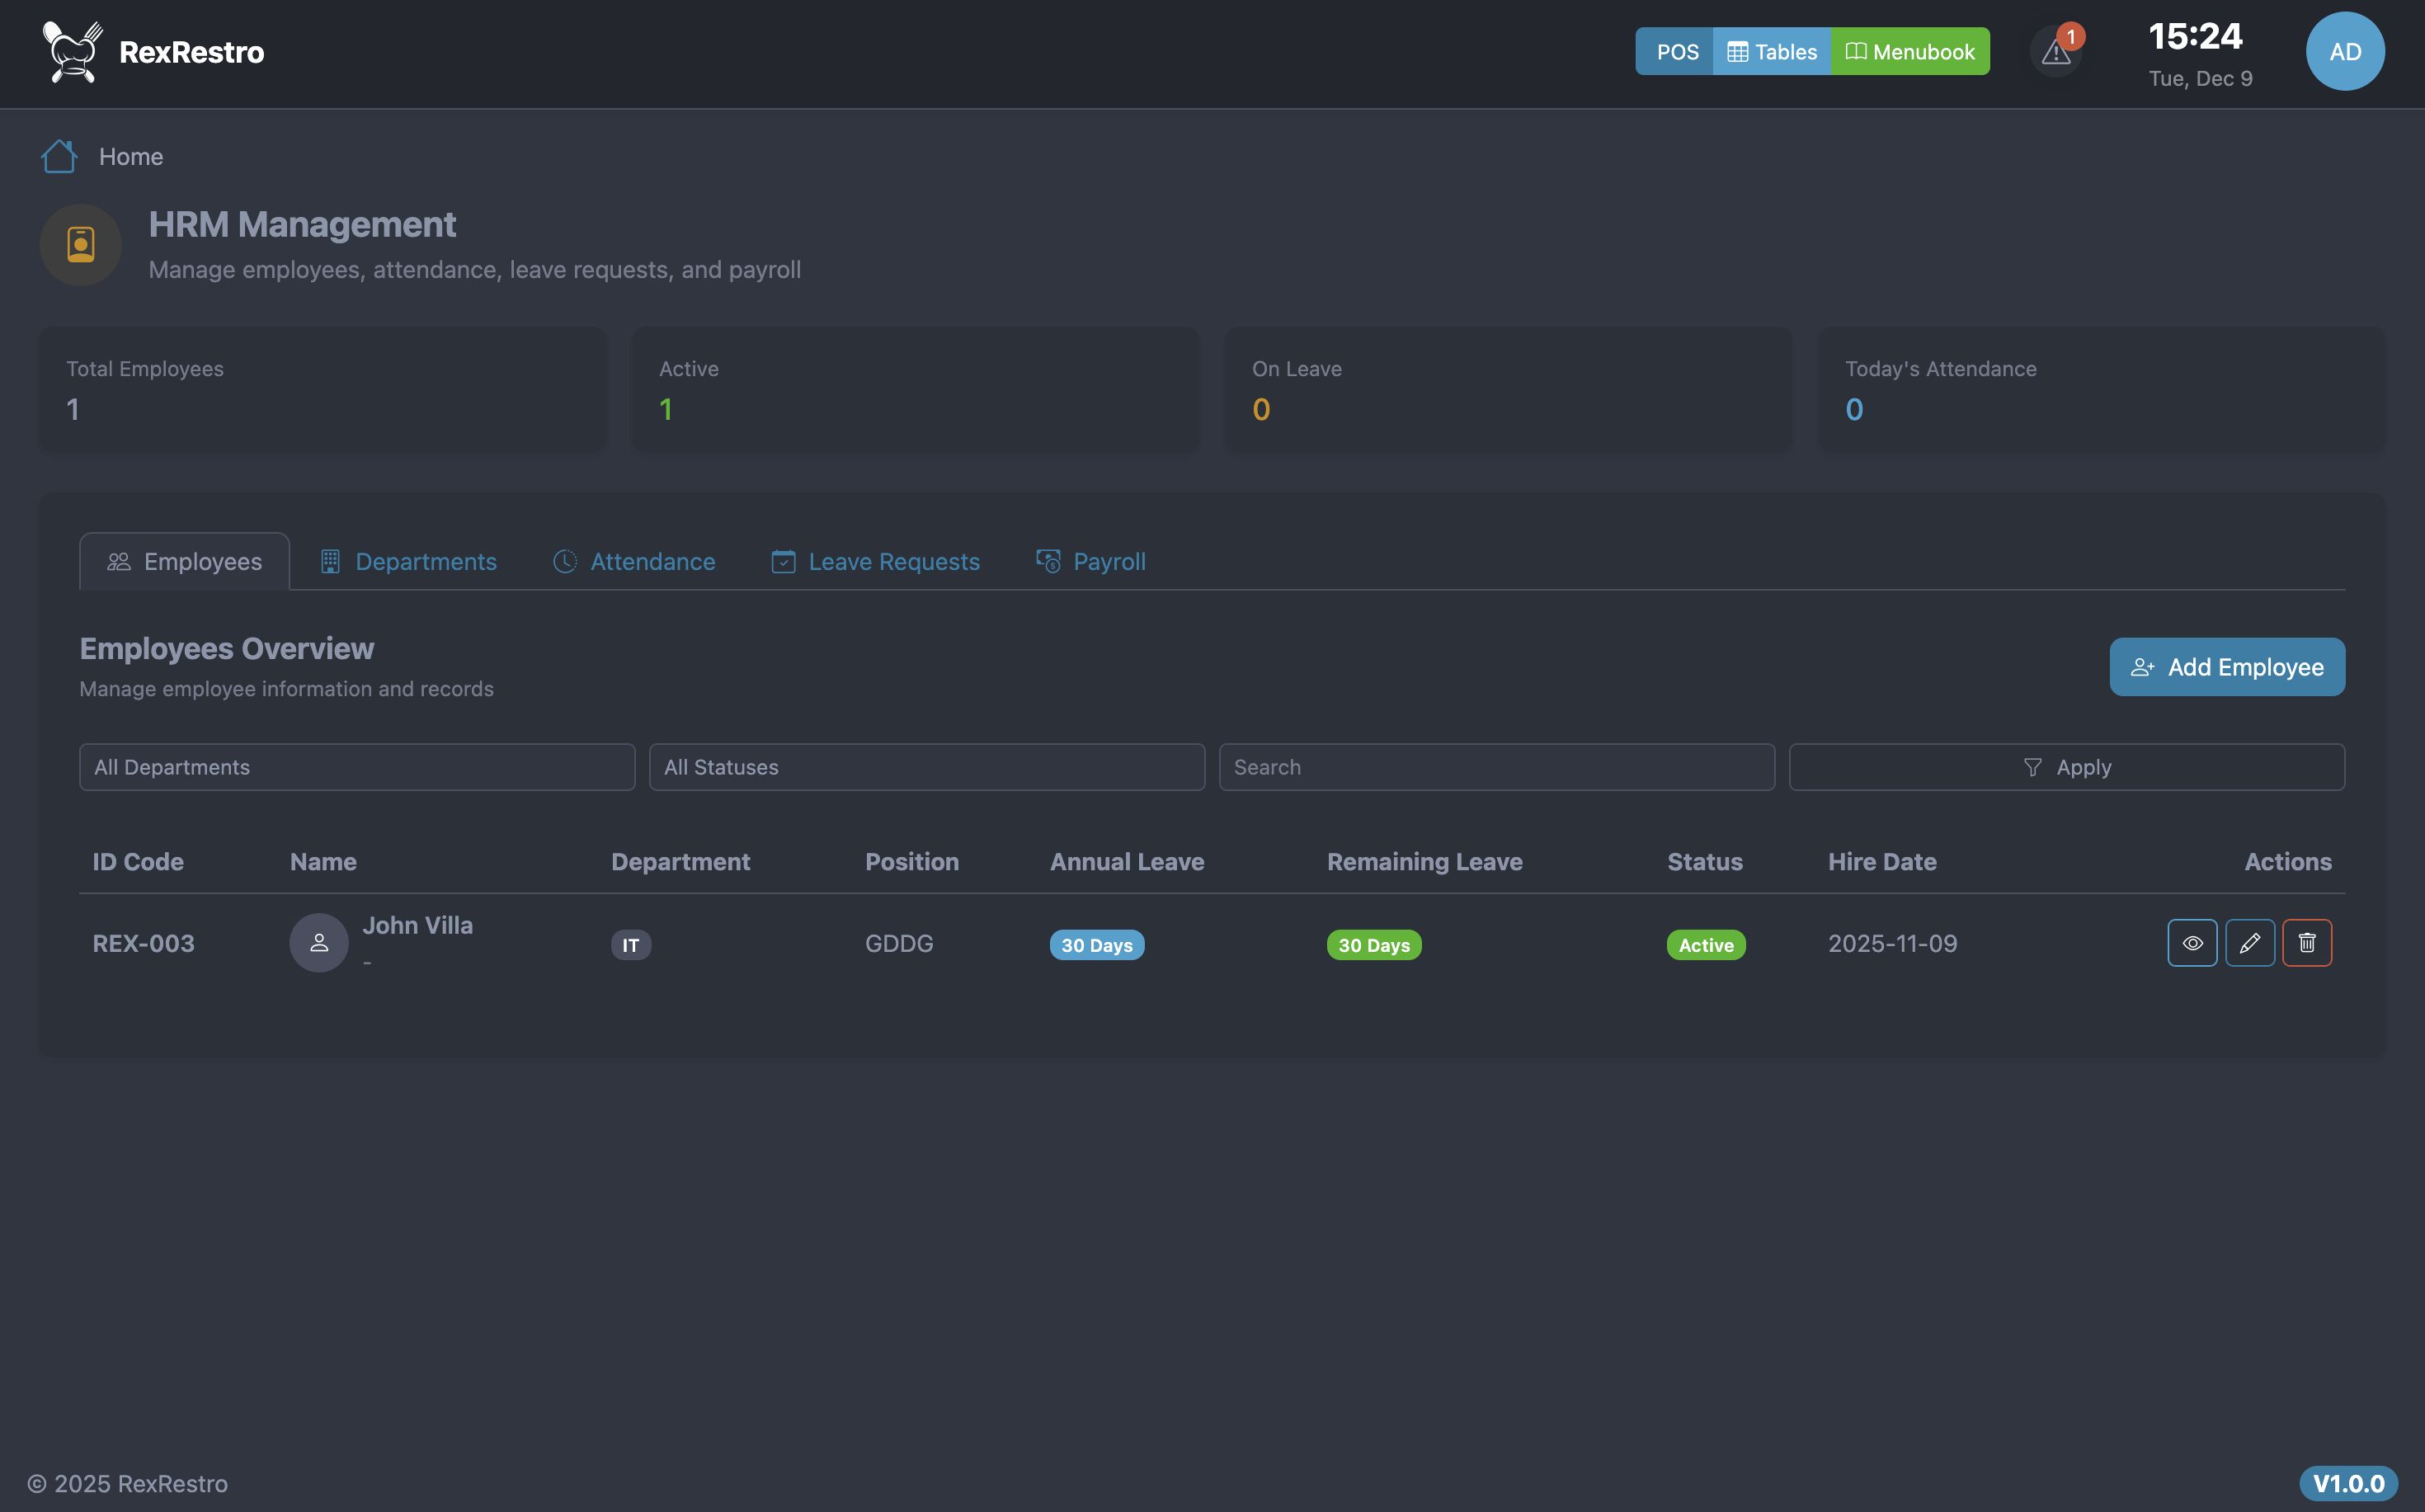Open the POS screen button
Screen dimensions: 2425x1512
pyautogui.click(x=1675, y=52)
